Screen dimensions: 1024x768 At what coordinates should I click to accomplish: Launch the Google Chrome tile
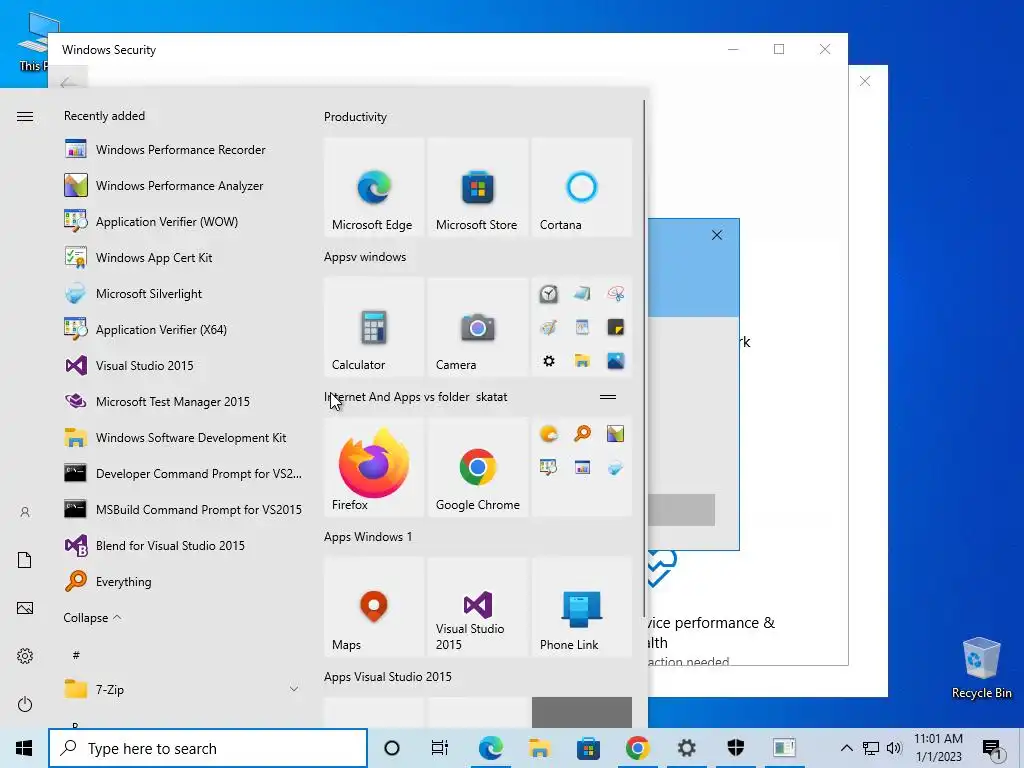coord(477,467)
